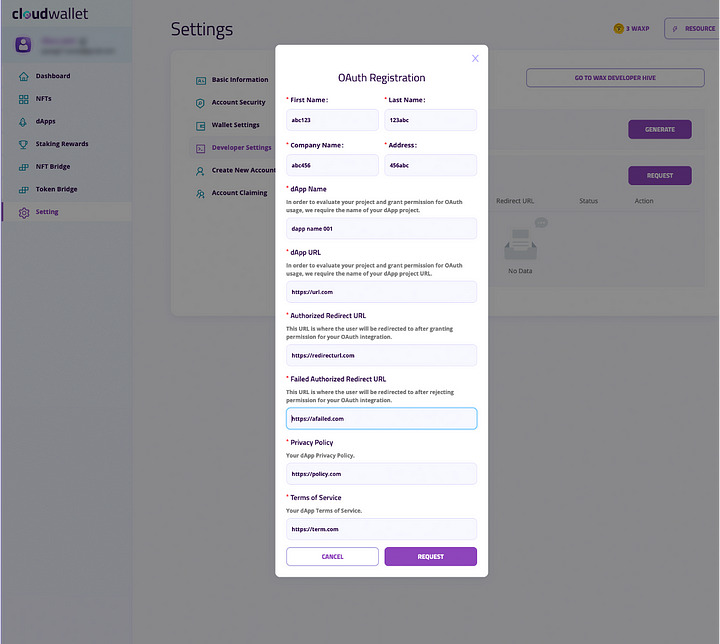Go to WAX Developer Hive
720x644 pixels.
click(x=615, y=78)
